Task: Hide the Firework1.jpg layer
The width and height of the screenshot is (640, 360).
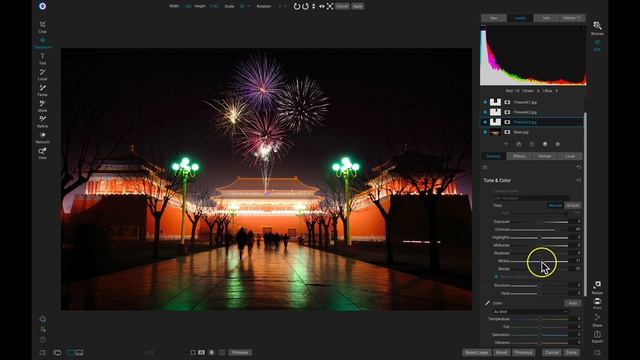Action: (485, 102)
